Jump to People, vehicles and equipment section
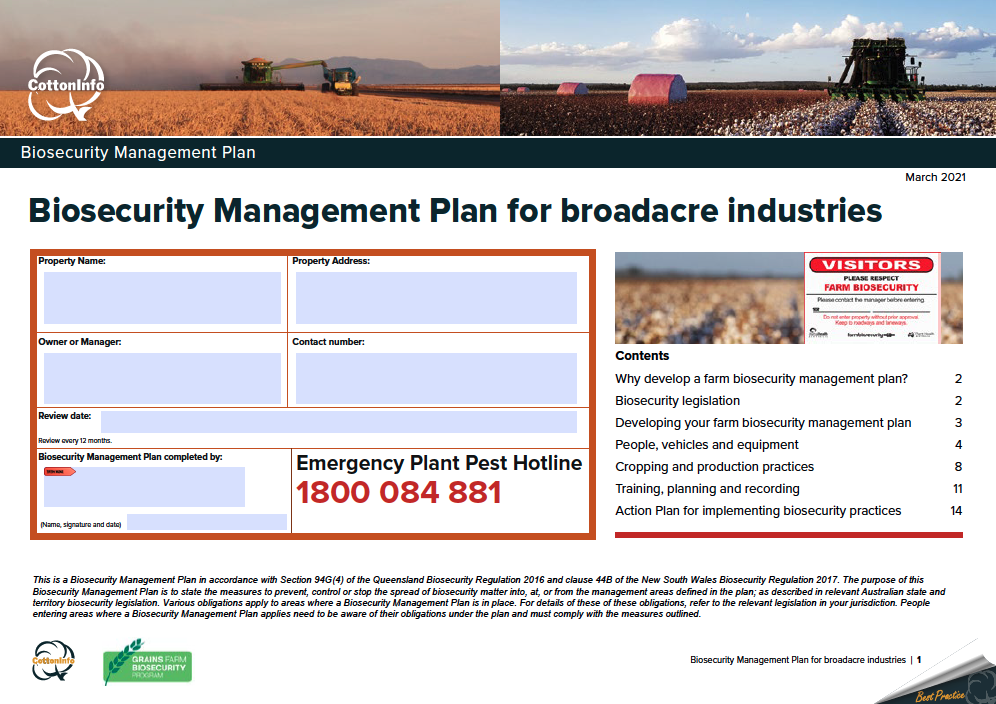The height and width of the screenshot is (704, 996). (x=706, y=445)
